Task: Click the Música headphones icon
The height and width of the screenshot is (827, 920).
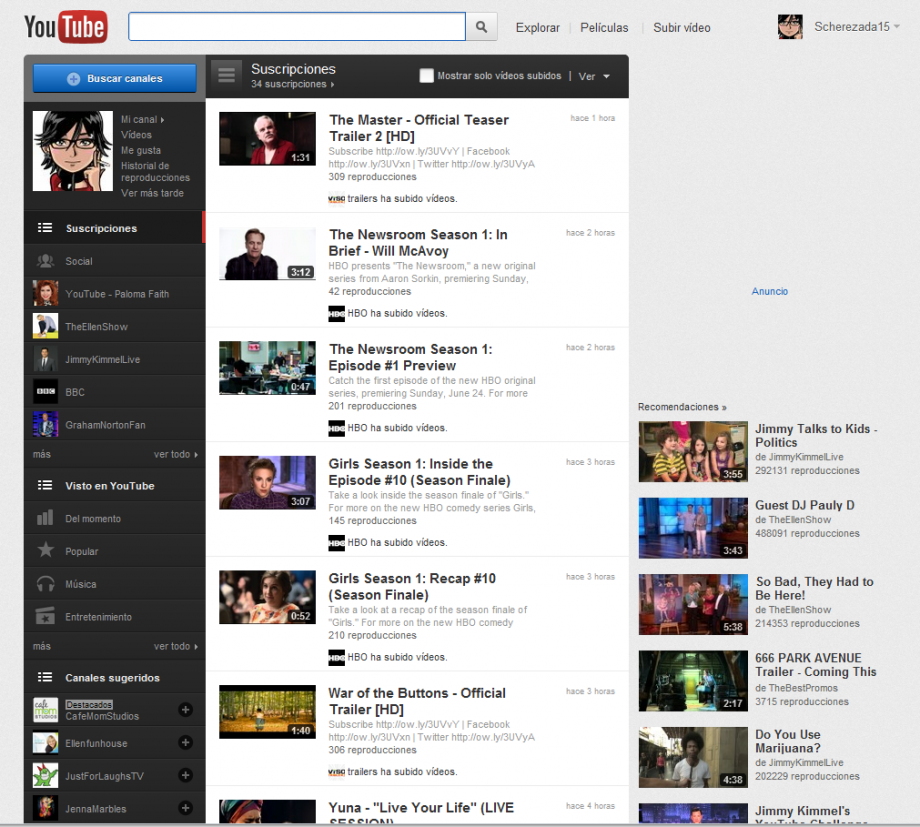Action: coord(45,583)
